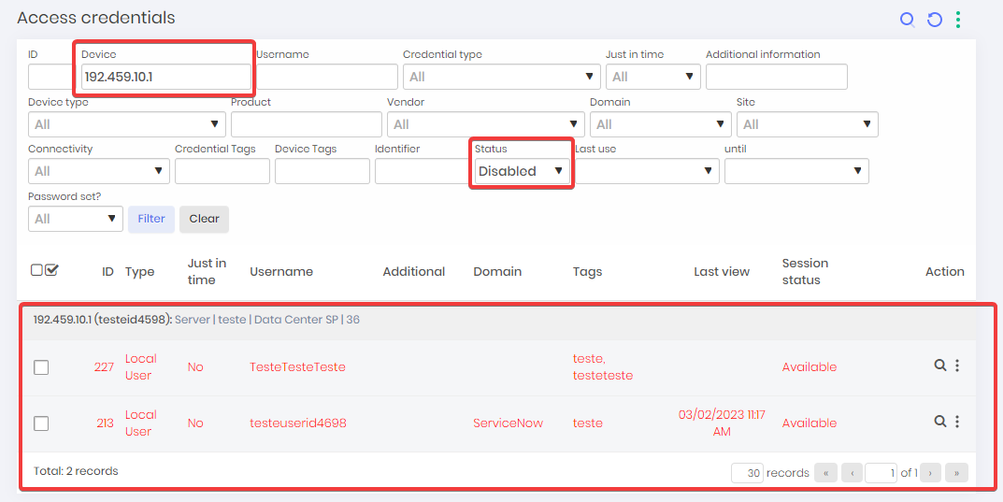Click the search magnifier icon in header
This screenshot has height=502, width=1003.
(907, 20)
